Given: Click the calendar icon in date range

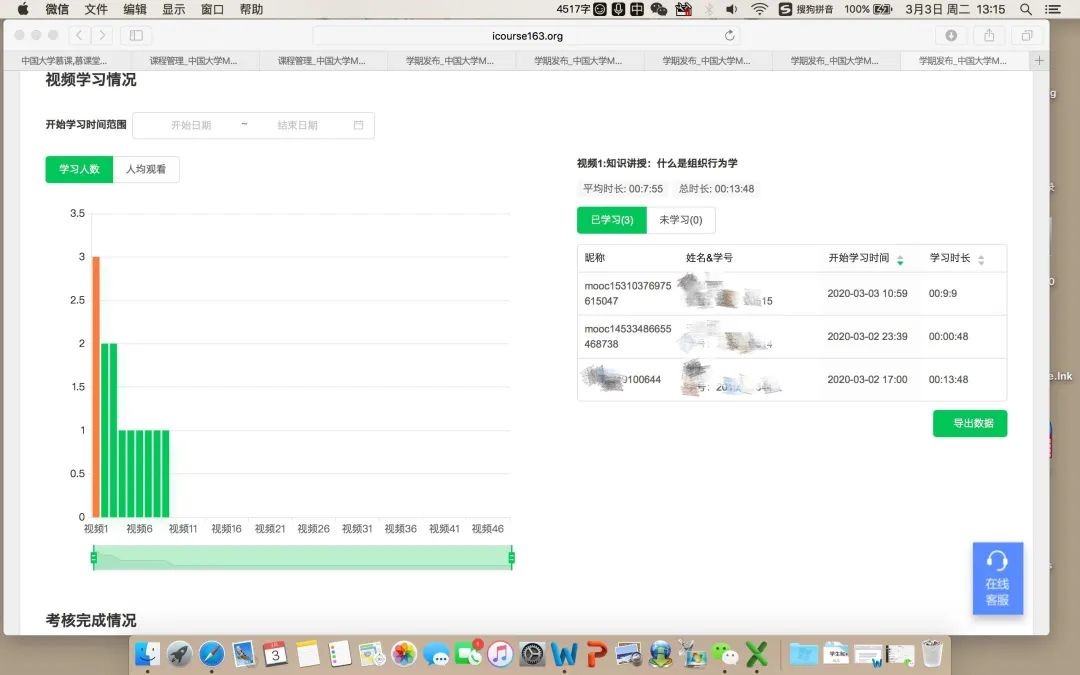Looking at the screenshot, I should tap(359, 126).
